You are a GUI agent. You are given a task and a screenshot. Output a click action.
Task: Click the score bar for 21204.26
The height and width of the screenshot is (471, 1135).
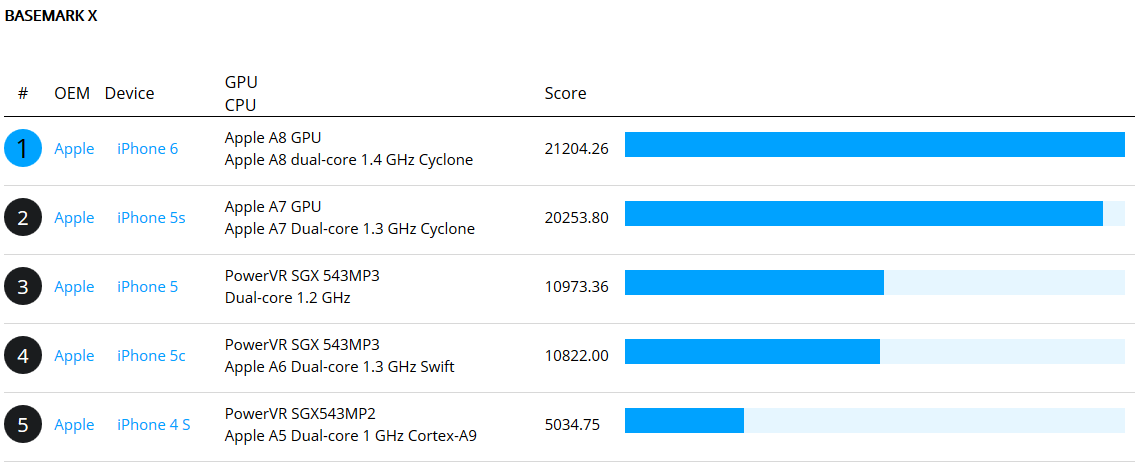tap(875, 145)
